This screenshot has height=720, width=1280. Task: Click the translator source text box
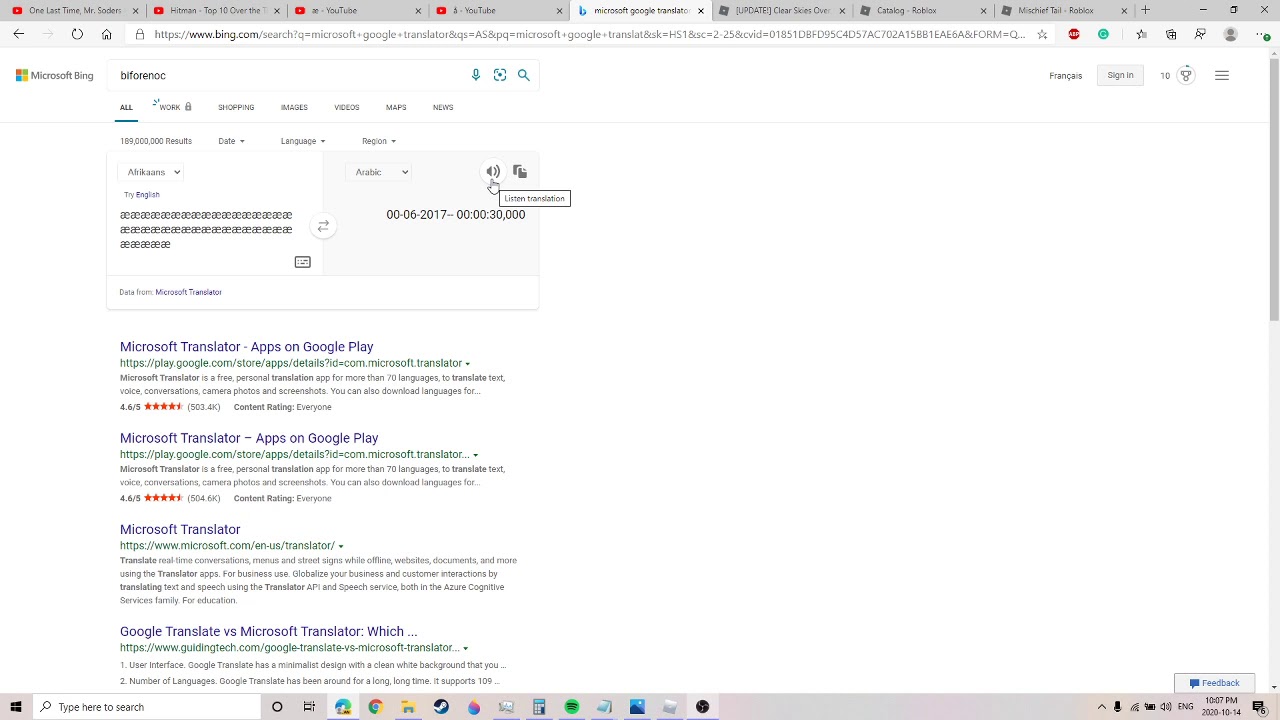coord(207,229)
